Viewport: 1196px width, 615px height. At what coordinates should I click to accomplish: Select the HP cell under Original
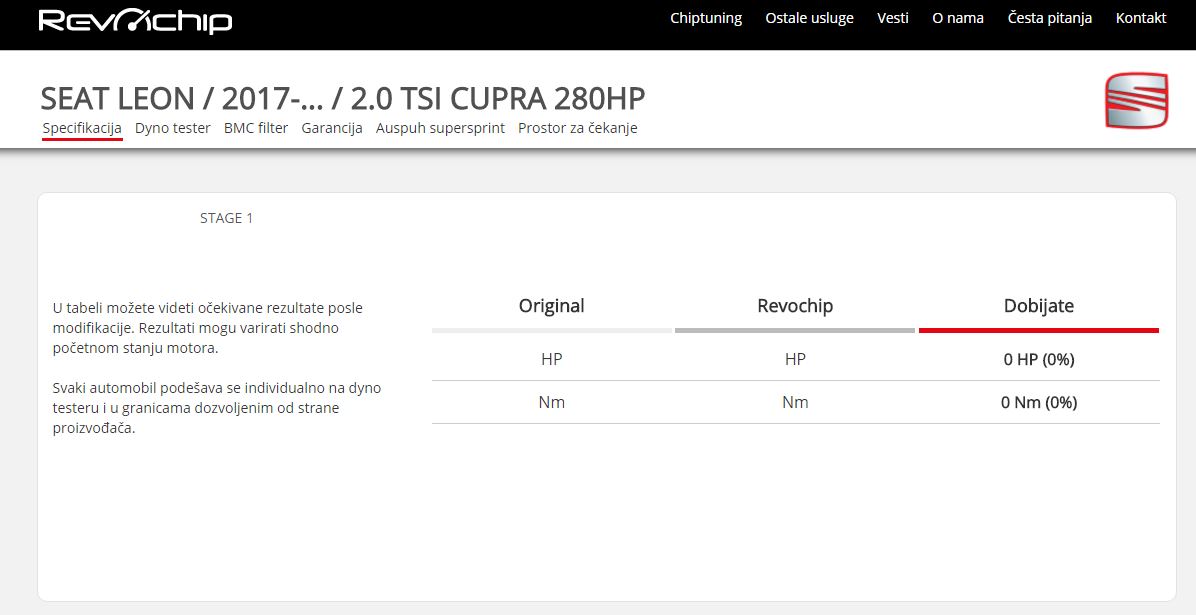(x=551, y=359)
